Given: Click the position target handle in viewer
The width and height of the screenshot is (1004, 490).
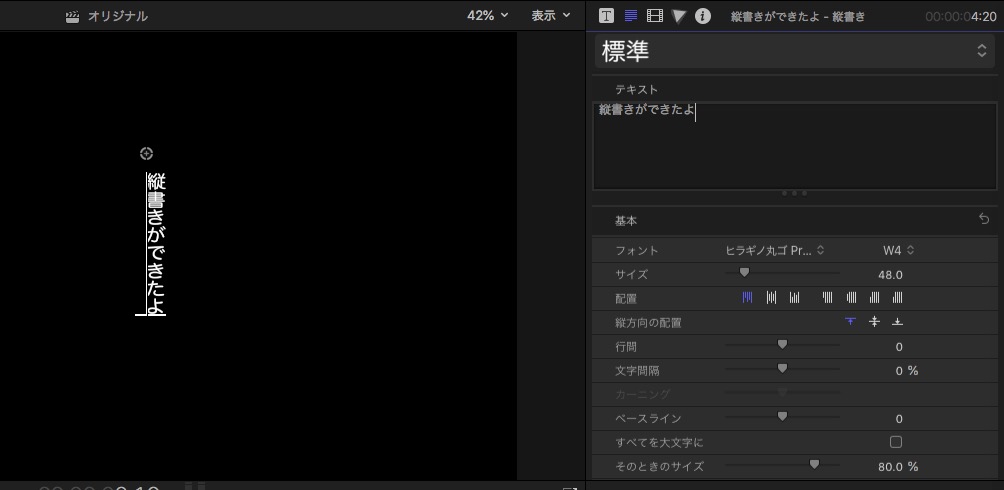Looking at the screenshot, I should point(147,154).
